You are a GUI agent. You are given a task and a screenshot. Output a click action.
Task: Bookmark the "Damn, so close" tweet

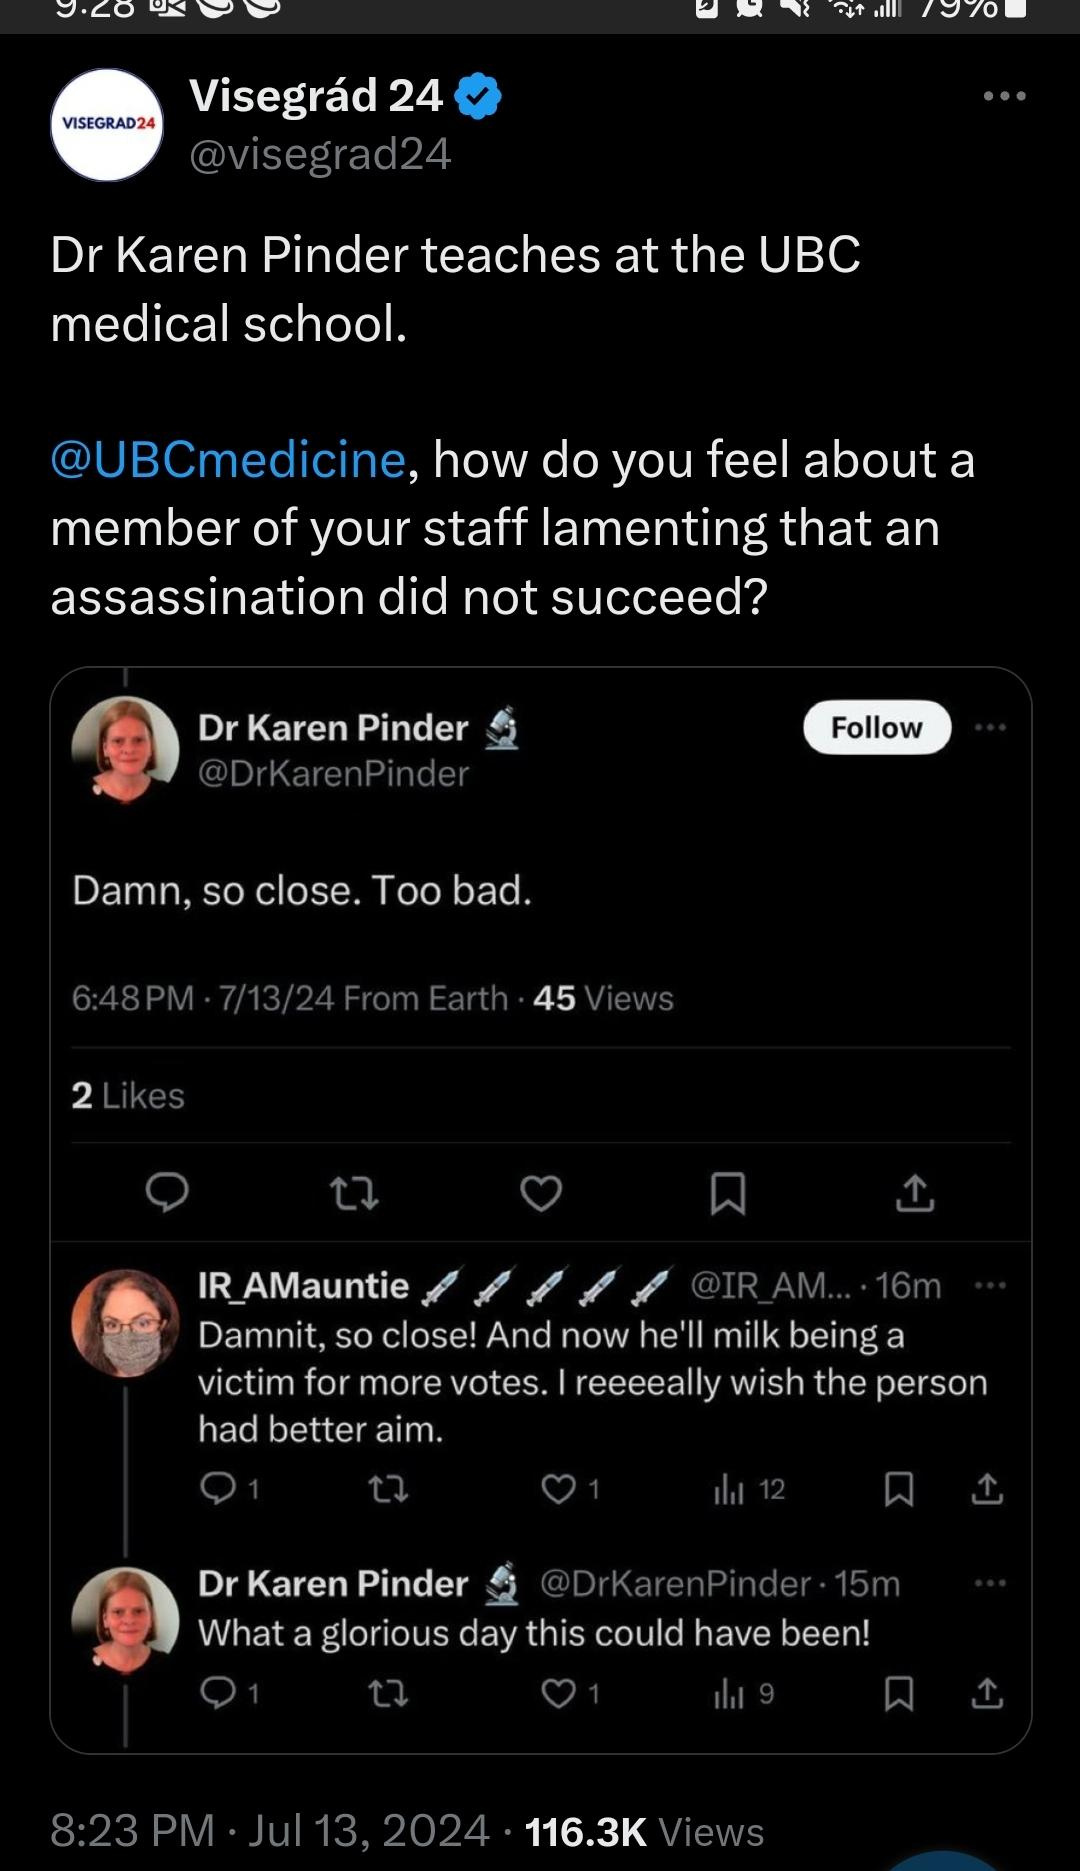pos(727,1193)
